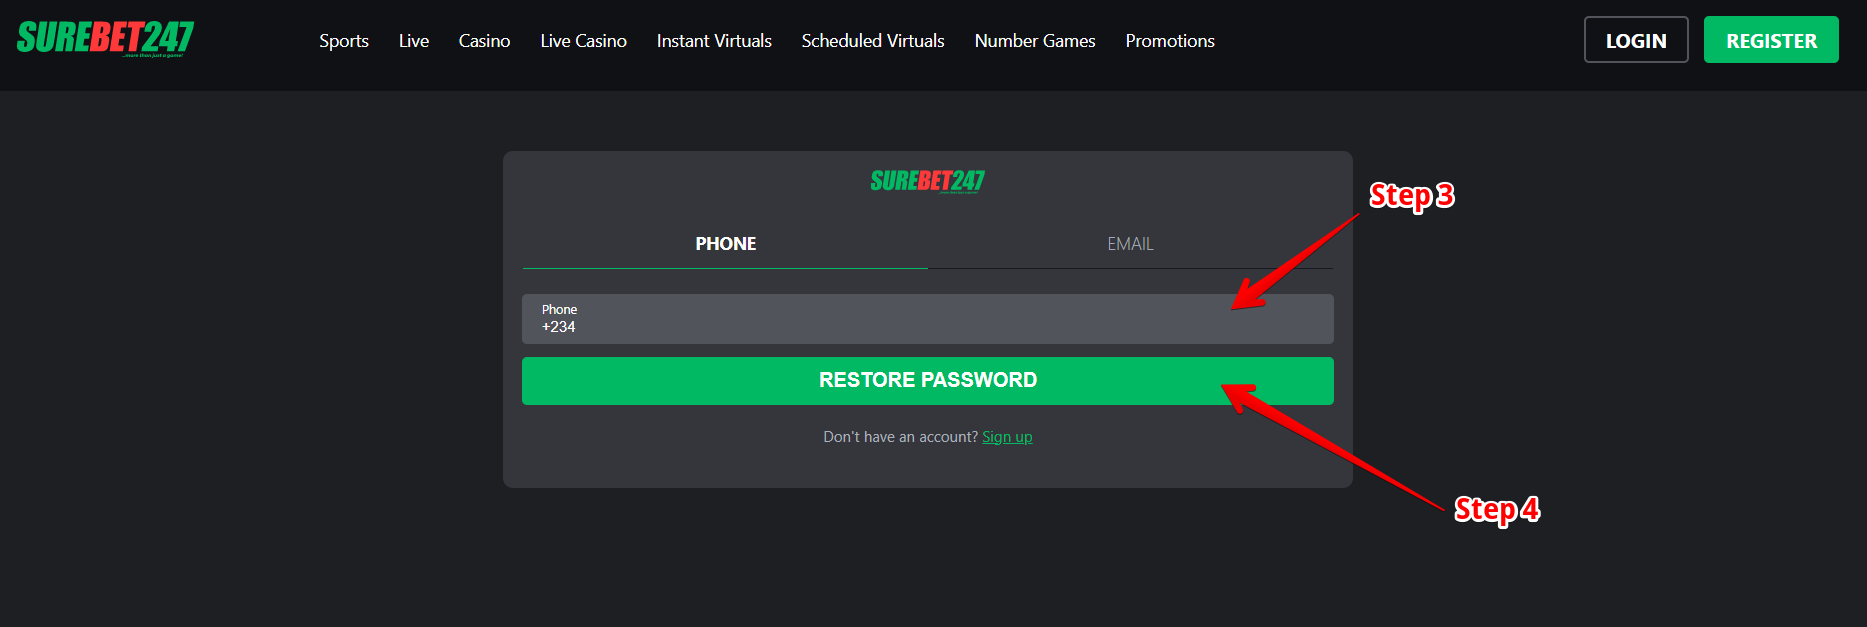Click the "Don't have an account?" text

(x=900, y=437)
